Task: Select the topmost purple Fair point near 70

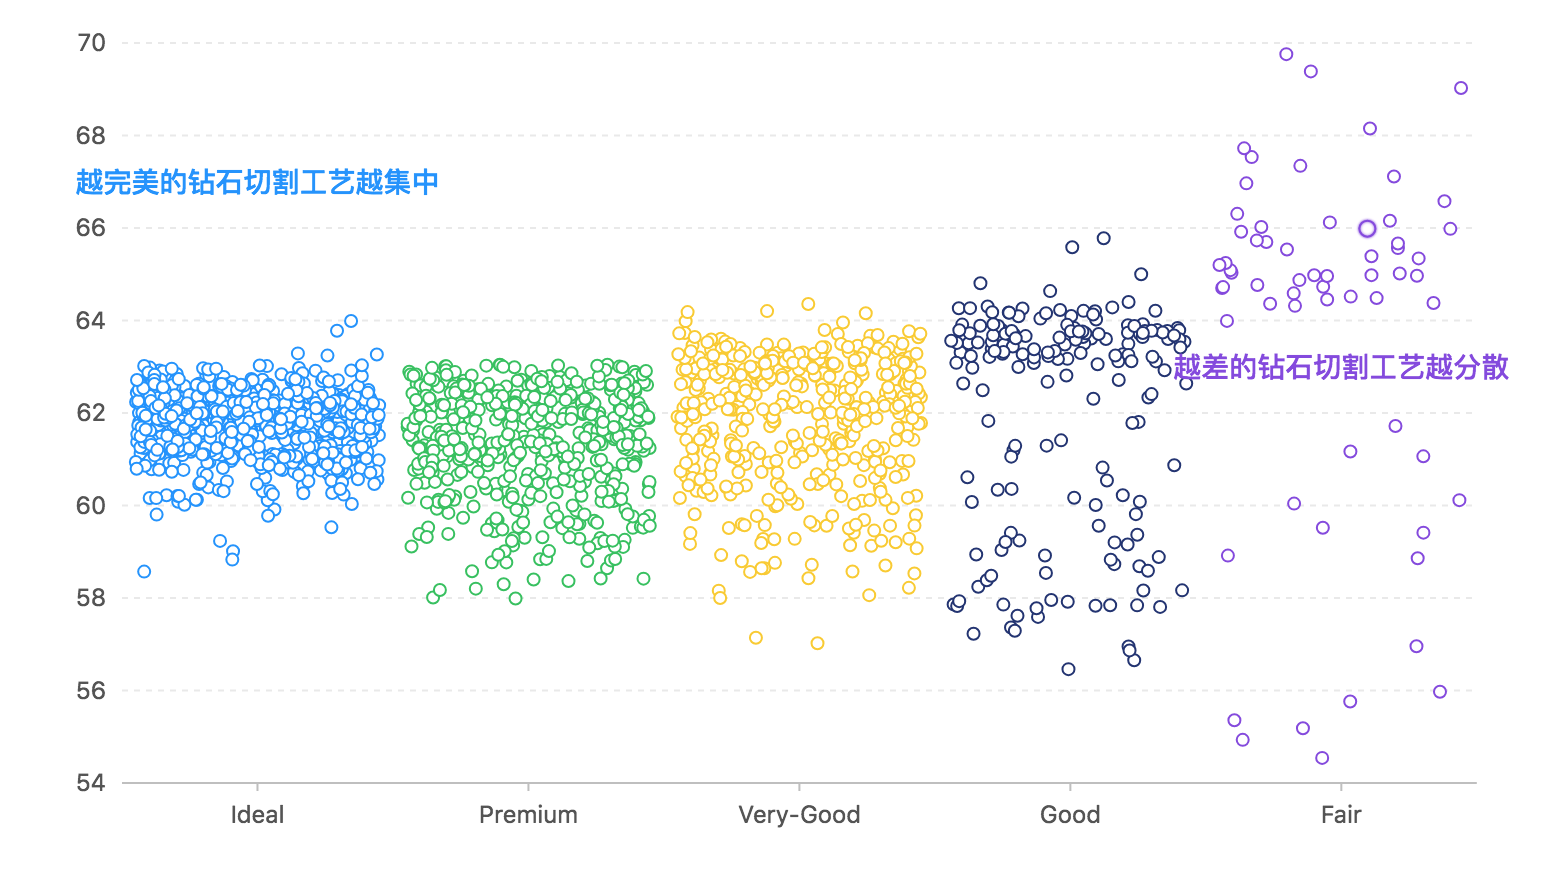Action: click(1286, 54)
